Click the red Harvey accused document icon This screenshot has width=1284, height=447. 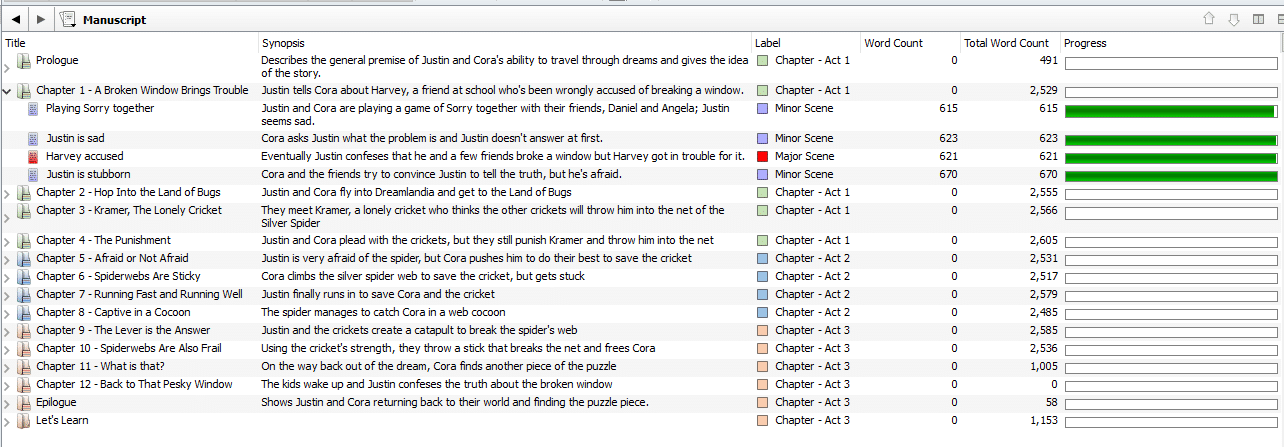tap(33, 157)
